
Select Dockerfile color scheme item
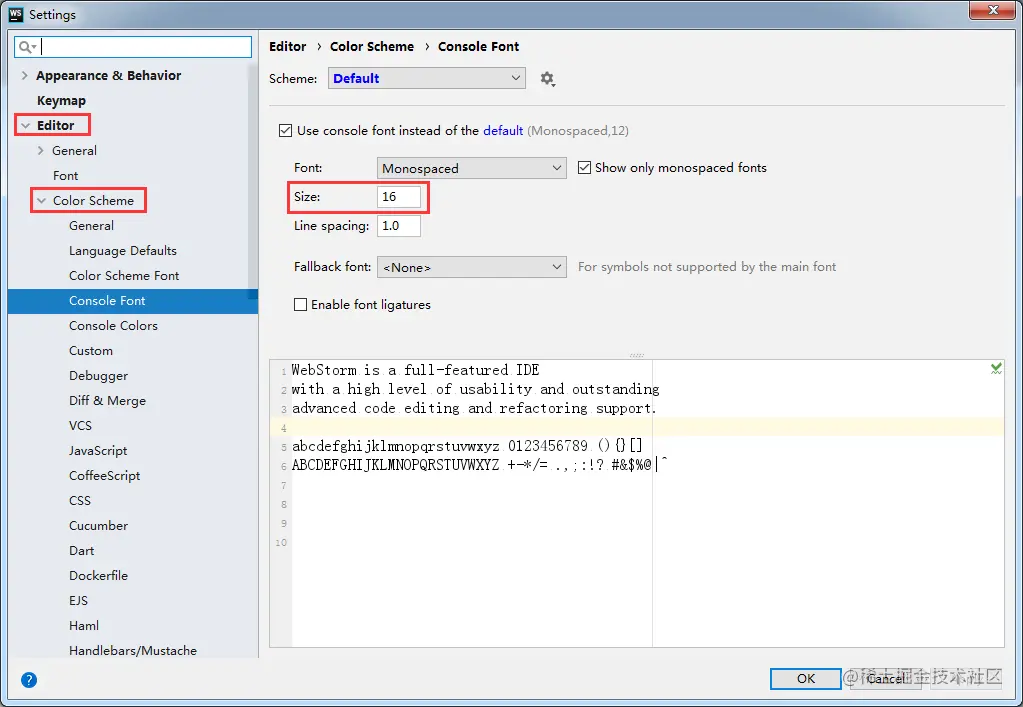99,576
